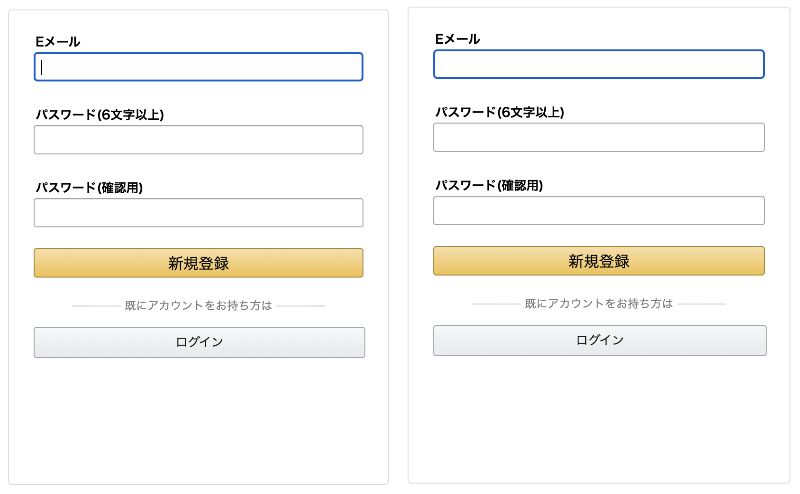Click the Eメール field in the right form
Viewport: 800px width, 494px height.
click(x=598, y=64)
